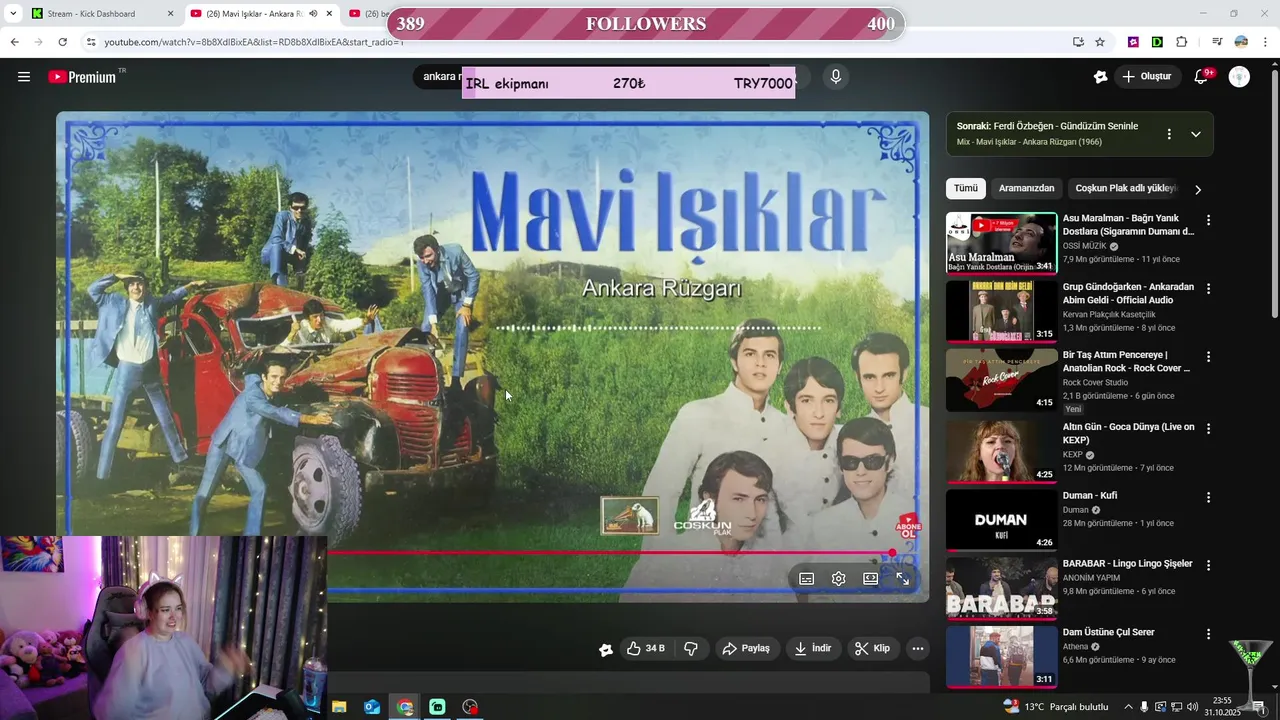Click the ABONE OL subscribe watermark
Screen dimensions: 1280x720
tap(908, 527)
